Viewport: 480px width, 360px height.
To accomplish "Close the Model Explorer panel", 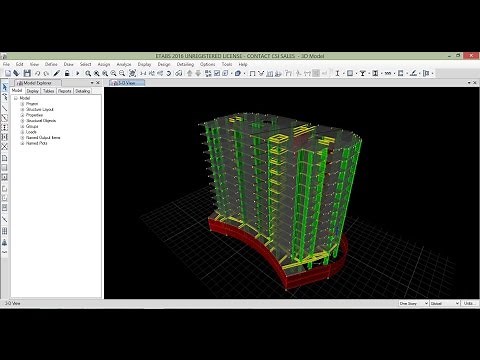I will pyautogui.click(x=98, y=83).
